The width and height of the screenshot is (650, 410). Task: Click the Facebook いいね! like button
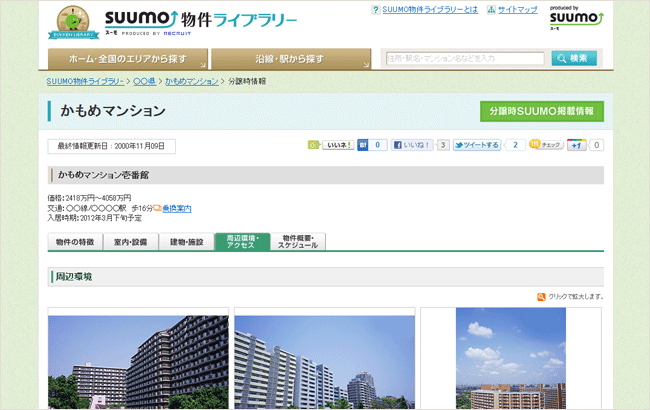click(x=411, y=145)
